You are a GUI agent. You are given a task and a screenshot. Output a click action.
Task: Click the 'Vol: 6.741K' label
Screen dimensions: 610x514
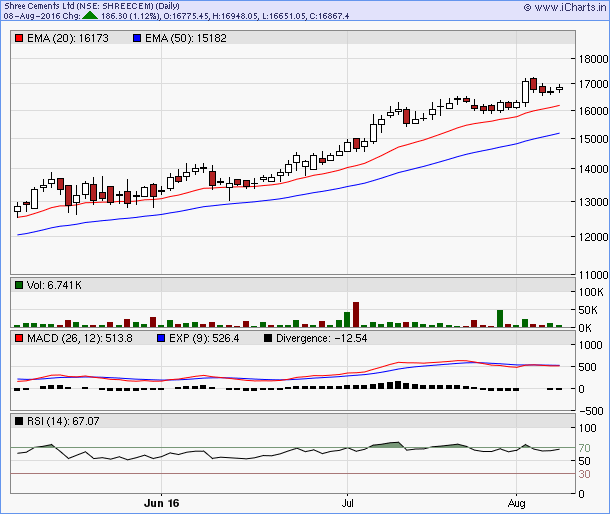pyautogui.click(x=54, y=285)
